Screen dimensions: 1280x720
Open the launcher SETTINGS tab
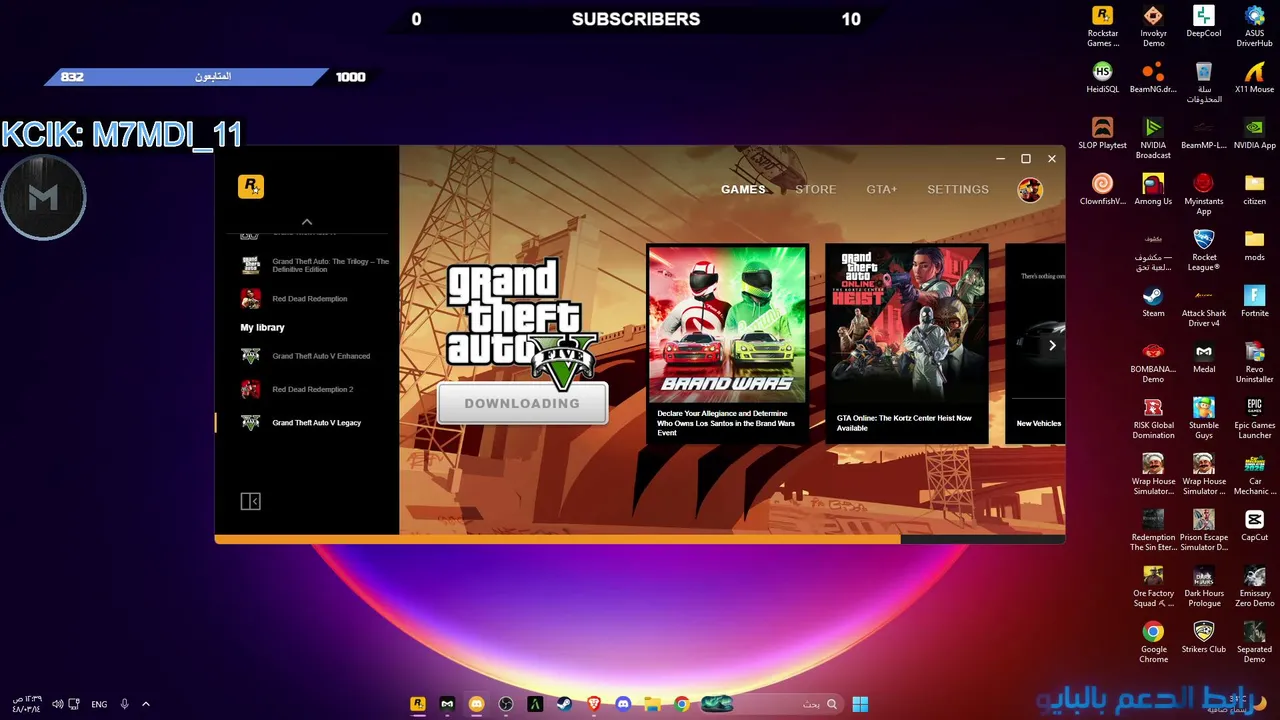pyautogui.click(x=958, y=189)
